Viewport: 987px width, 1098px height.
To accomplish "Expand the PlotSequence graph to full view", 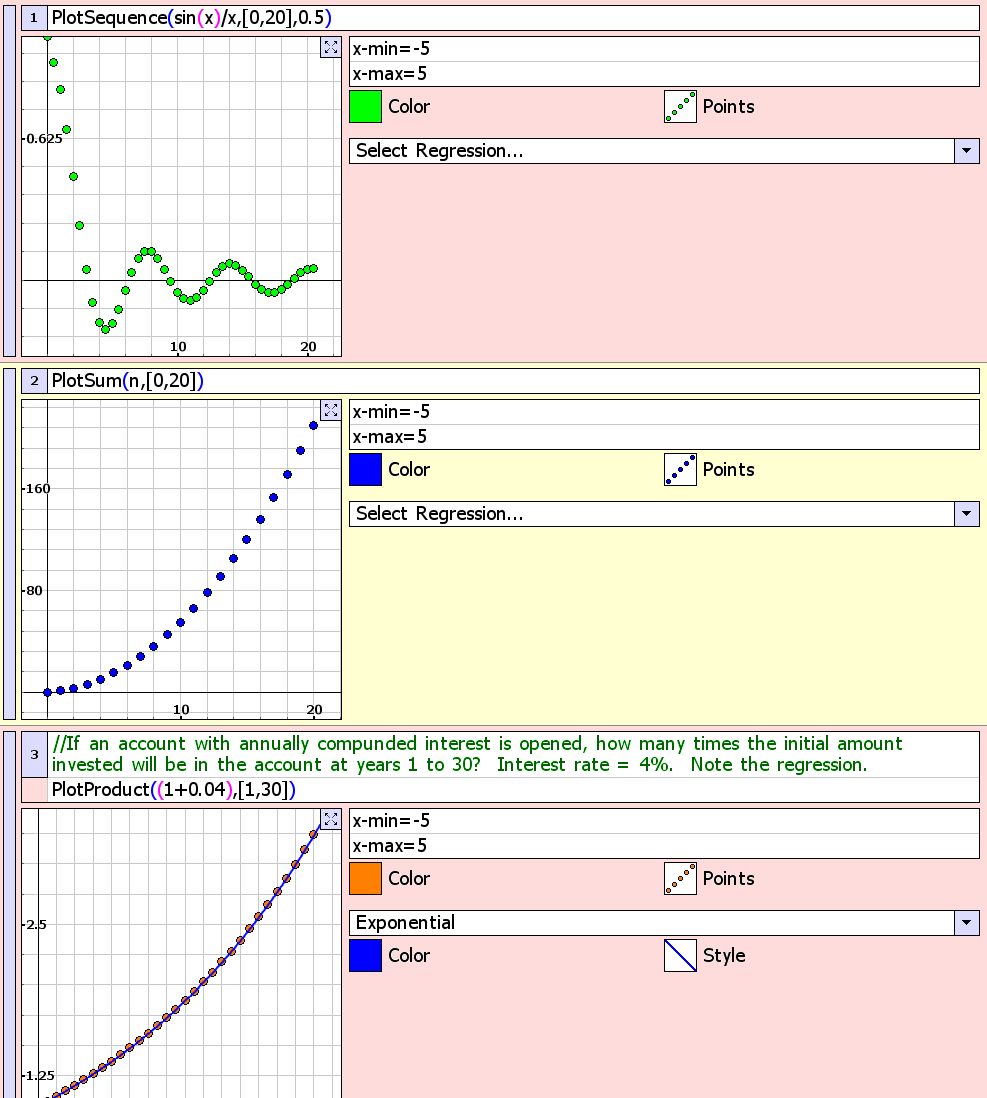I will (331, 48).
